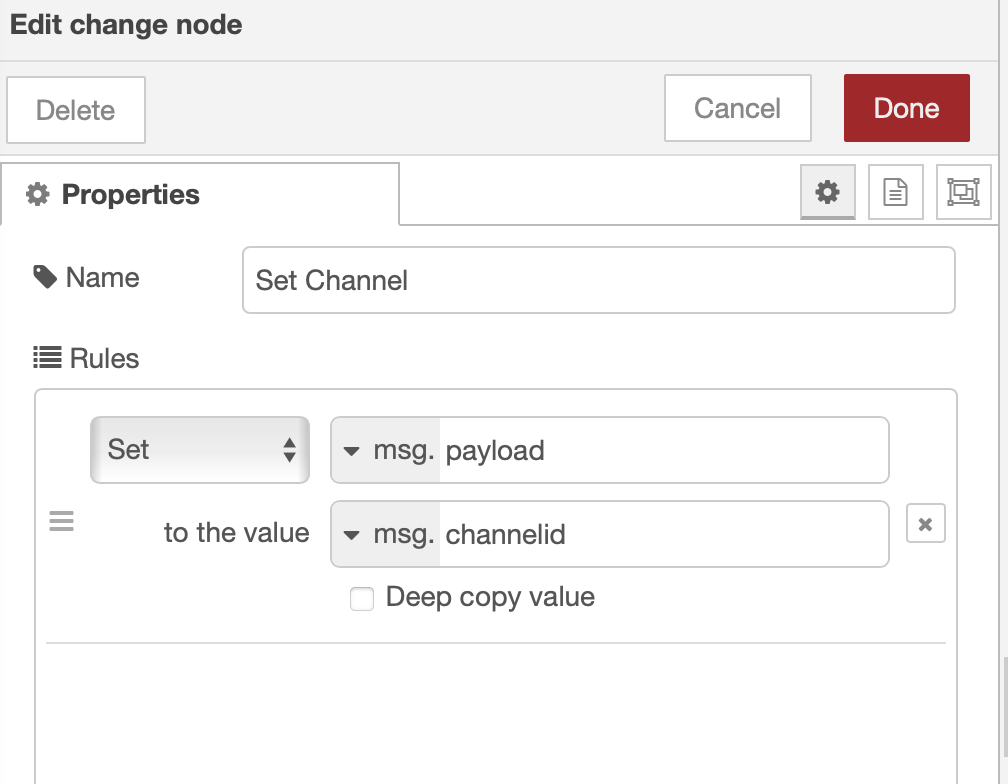Remove the rule with the x button
The width and height of the screenshot is (1008, 784).
[925, 523]
